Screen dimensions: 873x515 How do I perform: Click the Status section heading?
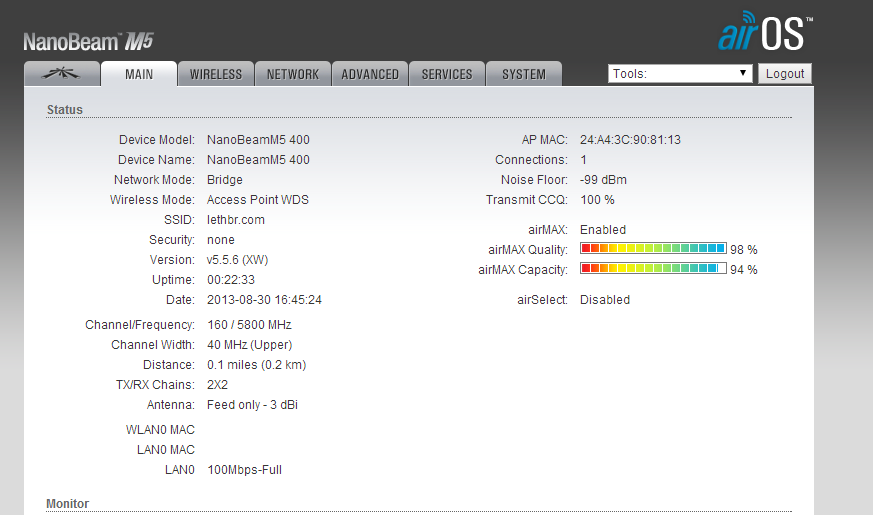tap(65, 110)
